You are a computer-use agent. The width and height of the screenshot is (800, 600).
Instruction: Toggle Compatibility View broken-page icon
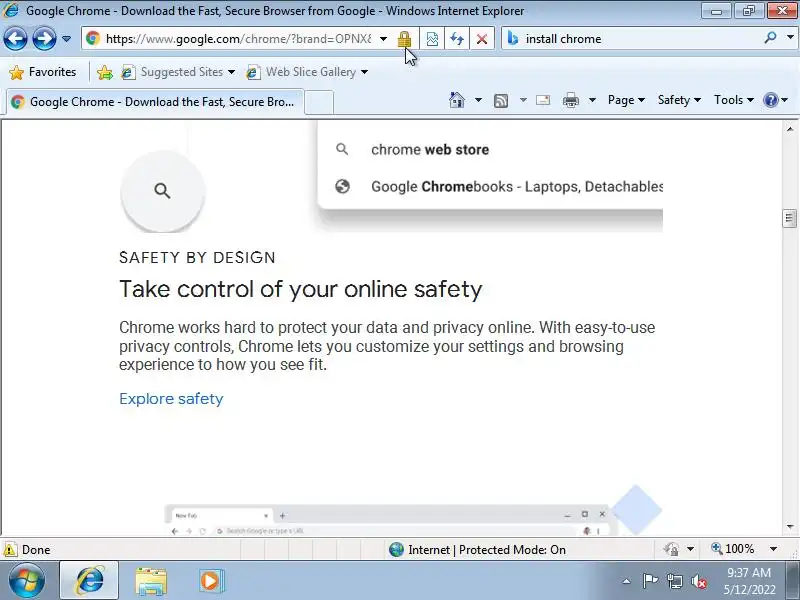coord(432,39)
